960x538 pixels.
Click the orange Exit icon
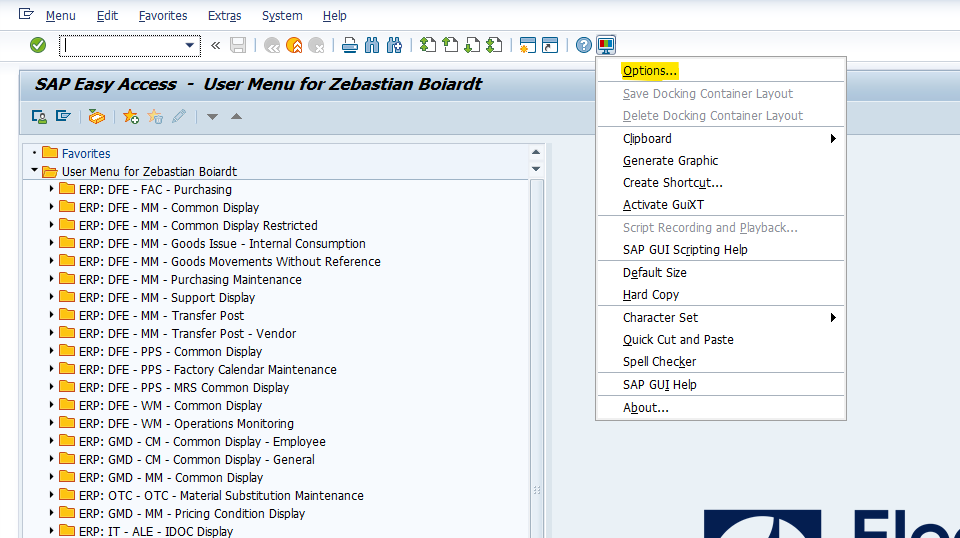pos(294,45)
